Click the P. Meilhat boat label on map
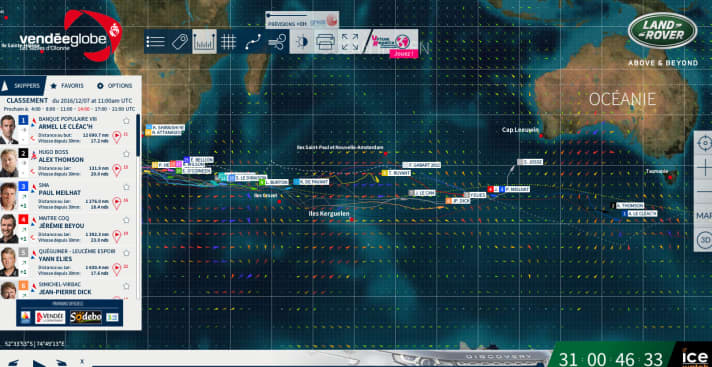 click(514, 189)
